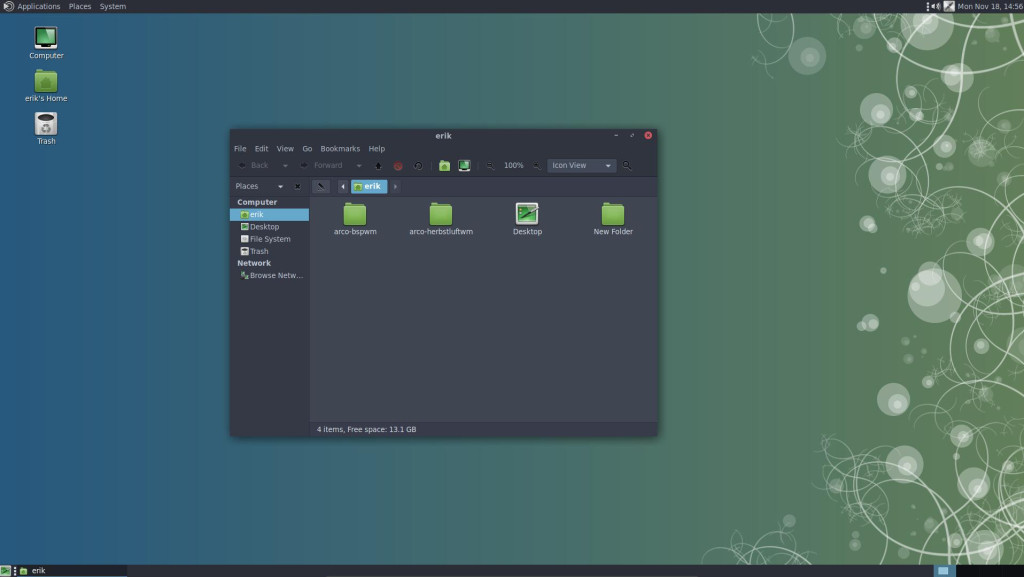
Task: Open the Go menu
Action: click(x=307, y=149)
